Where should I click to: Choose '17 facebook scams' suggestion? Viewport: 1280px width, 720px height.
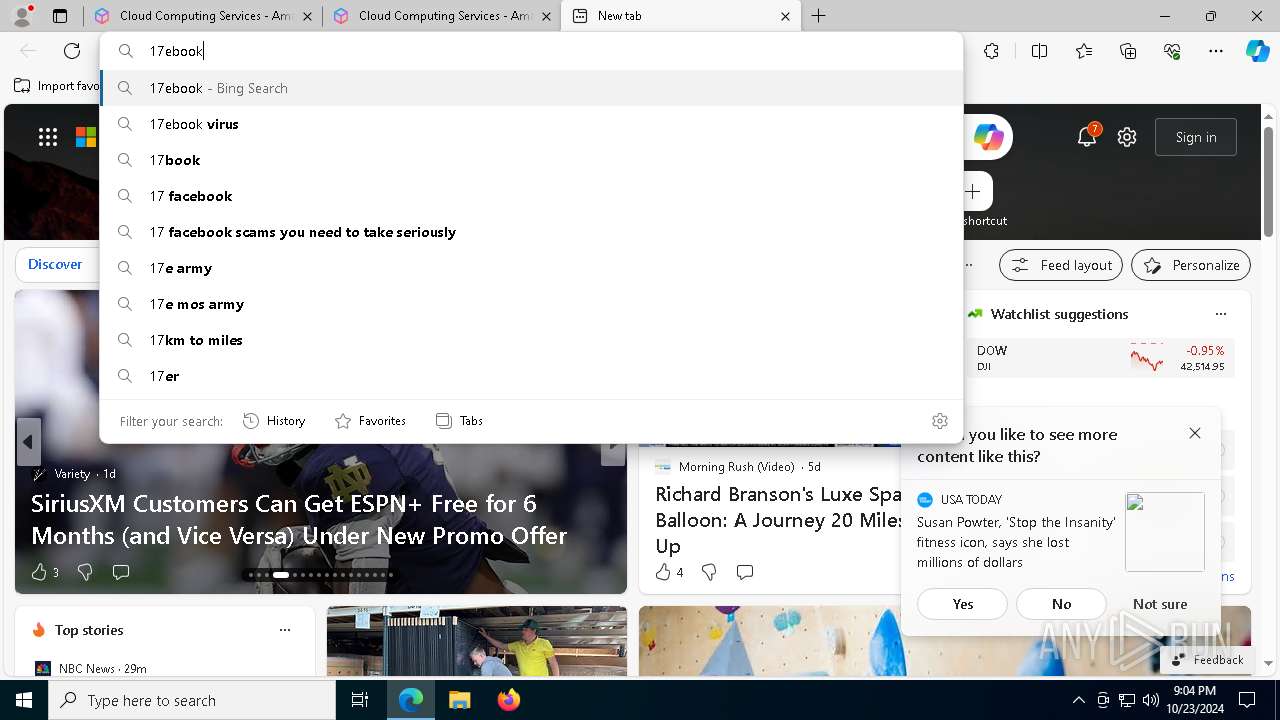tap(531, 232)
